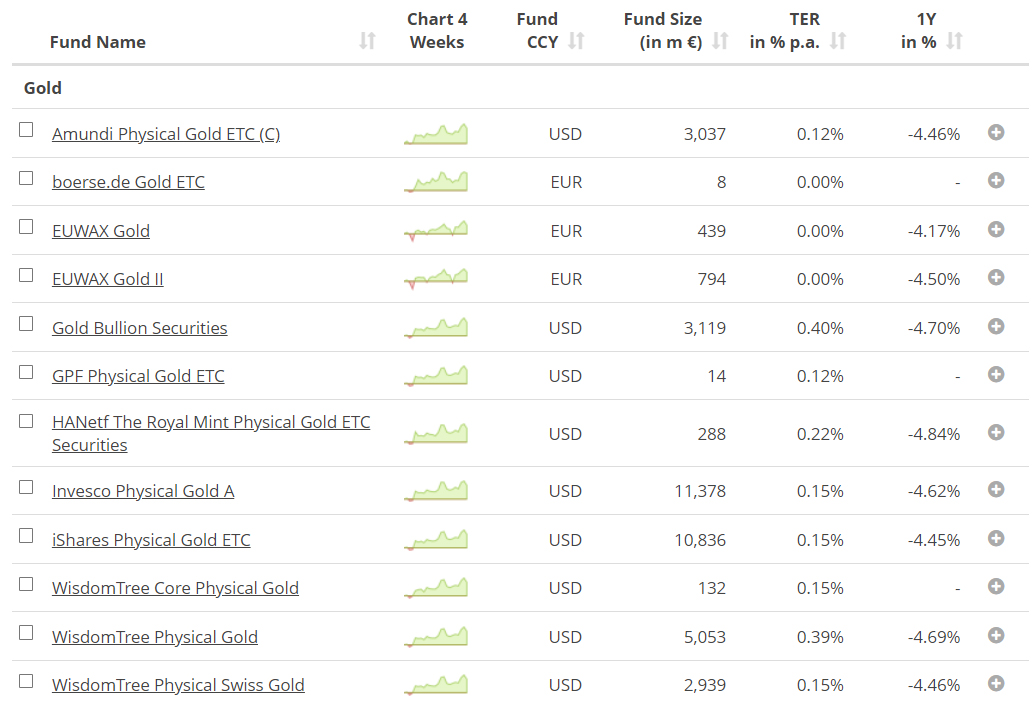Tick the EUWAX Gold checkbox
This screenshot has height=704, width=1035.
pos(26,227)
